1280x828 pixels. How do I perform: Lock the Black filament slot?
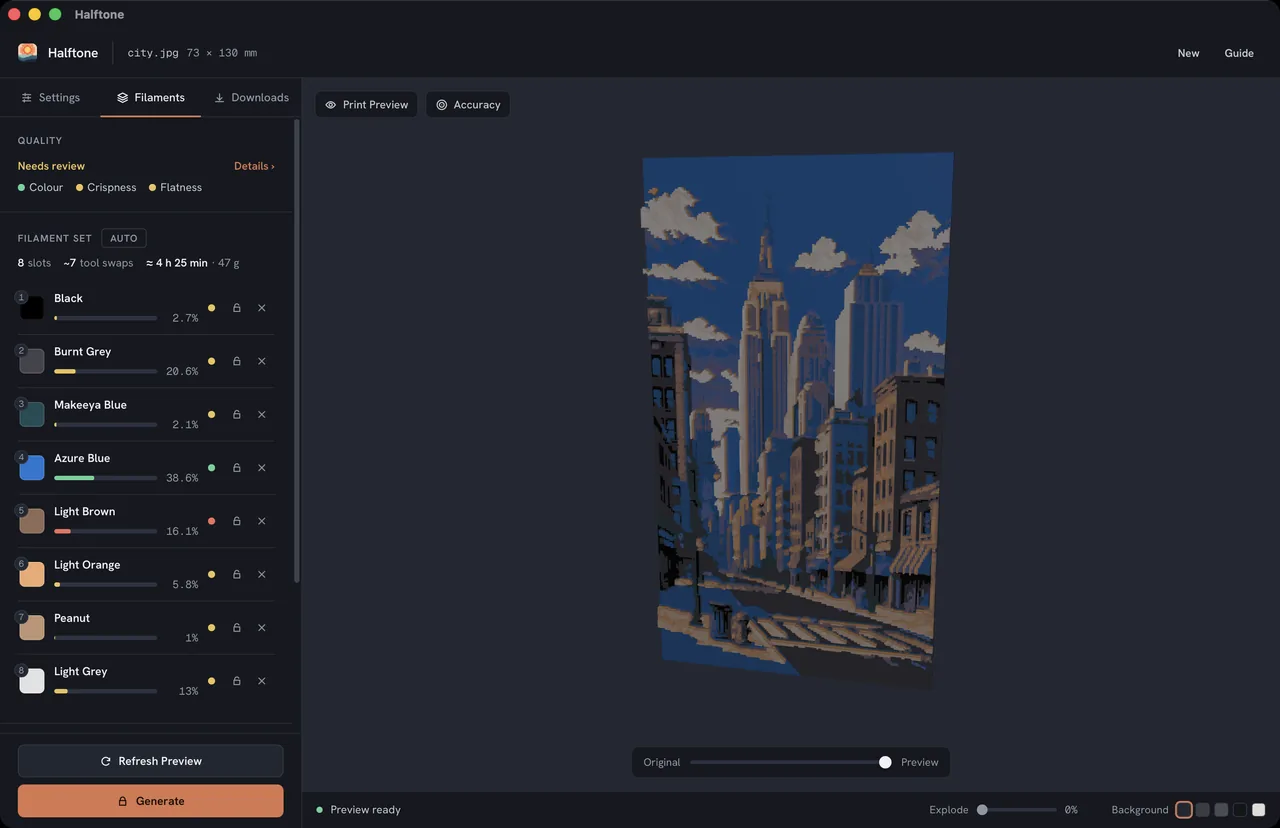tap(237, 308)
